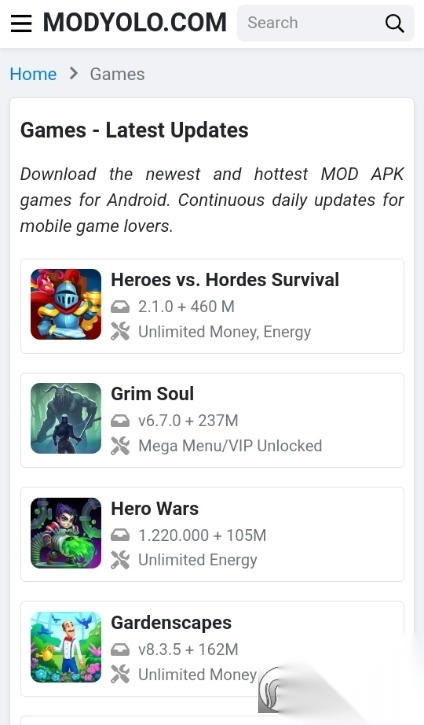This screenshot has height=725, width=424.
Task: Open the Grim Soul title link
Action: (152, 393)
